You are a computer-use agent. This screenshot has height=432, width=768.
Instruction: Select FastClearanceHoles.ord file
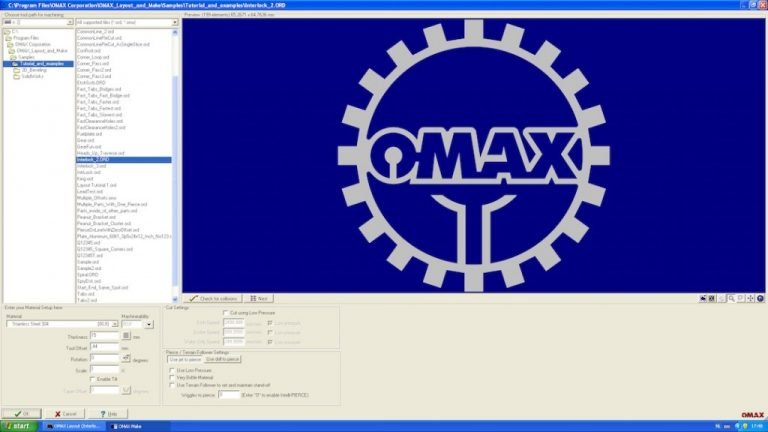tap(100, 121)
